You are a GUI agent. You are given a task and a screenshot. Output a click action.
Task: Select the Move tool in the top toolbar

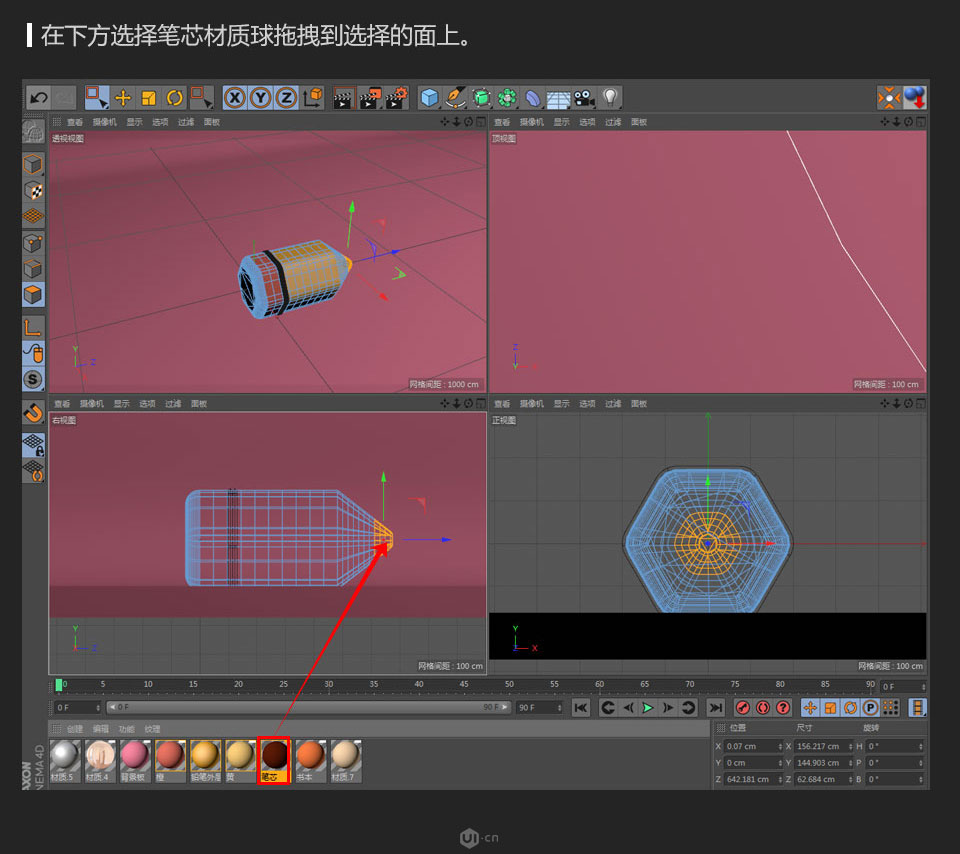[124, 97]
